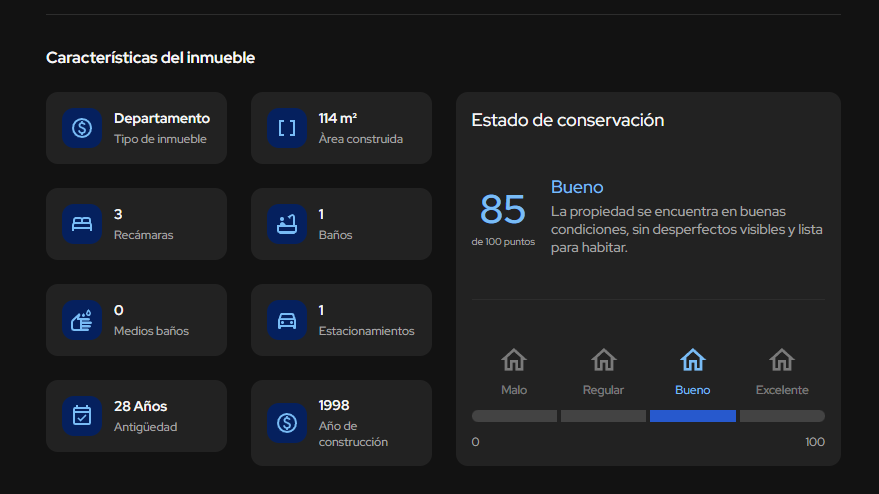Click the Área construida label
Image resolution: width=879 pixels, height=494 pixels.
(x=361, y=139)
